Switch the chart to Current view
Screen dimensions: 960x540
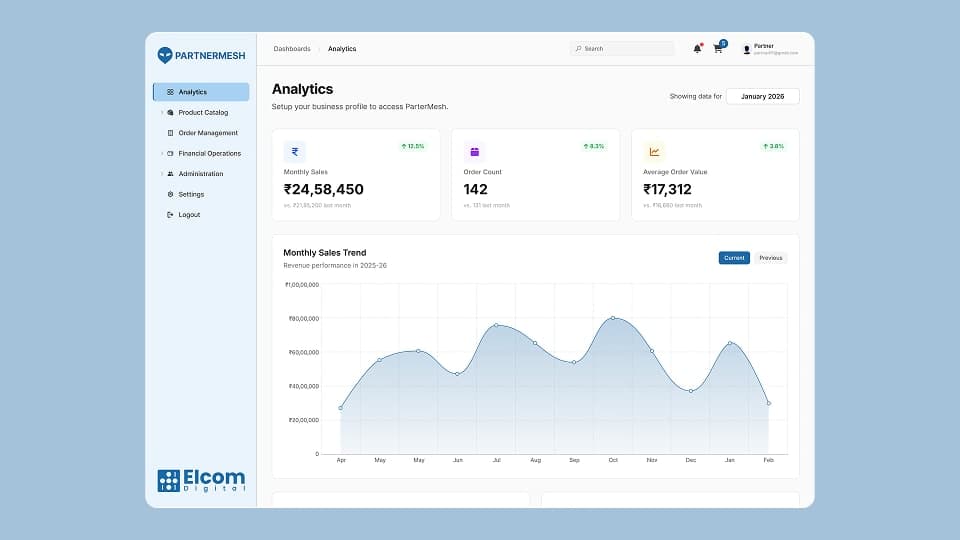(x=734, y=258)
